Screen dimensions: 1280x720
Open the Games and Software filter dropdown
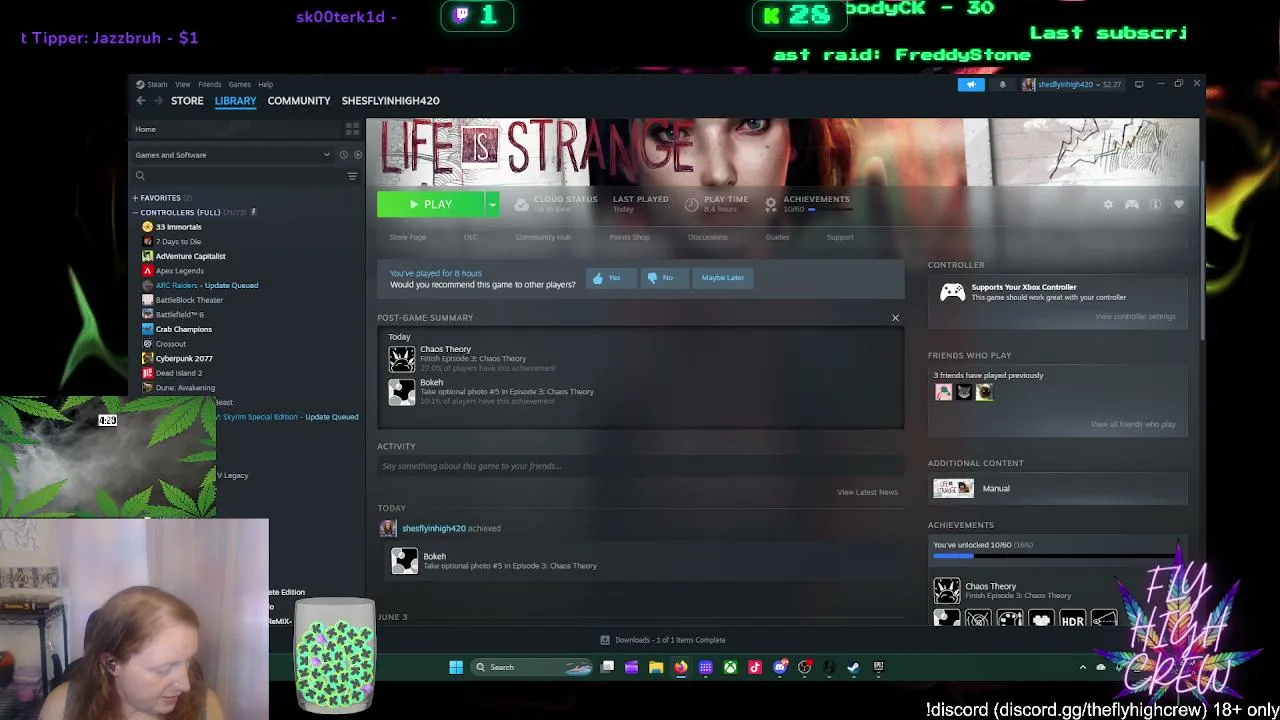(x=233, y=155)
